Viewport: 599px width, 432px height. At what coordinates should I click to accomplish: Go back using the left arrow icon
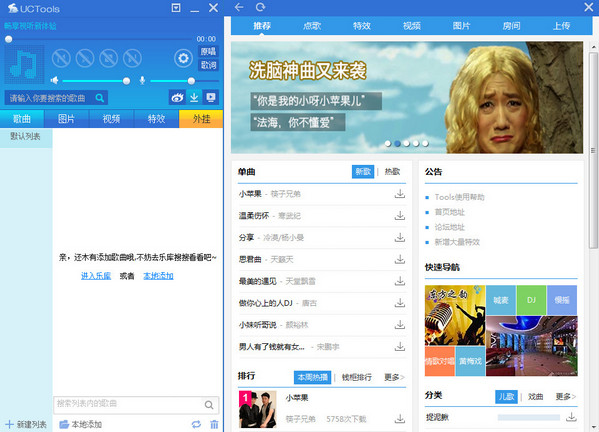click(x=239, y=7)
